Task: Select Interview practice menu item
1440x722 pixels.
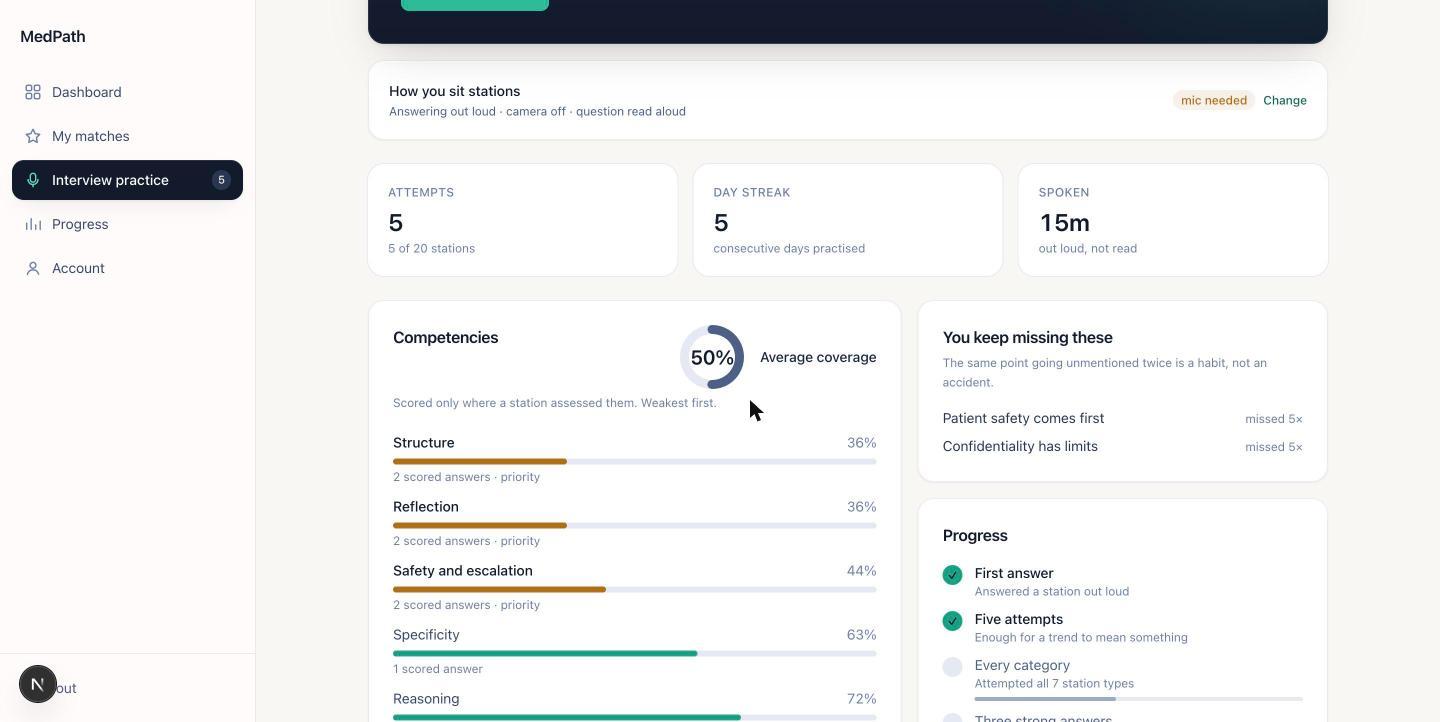Action: coord(127,180)
